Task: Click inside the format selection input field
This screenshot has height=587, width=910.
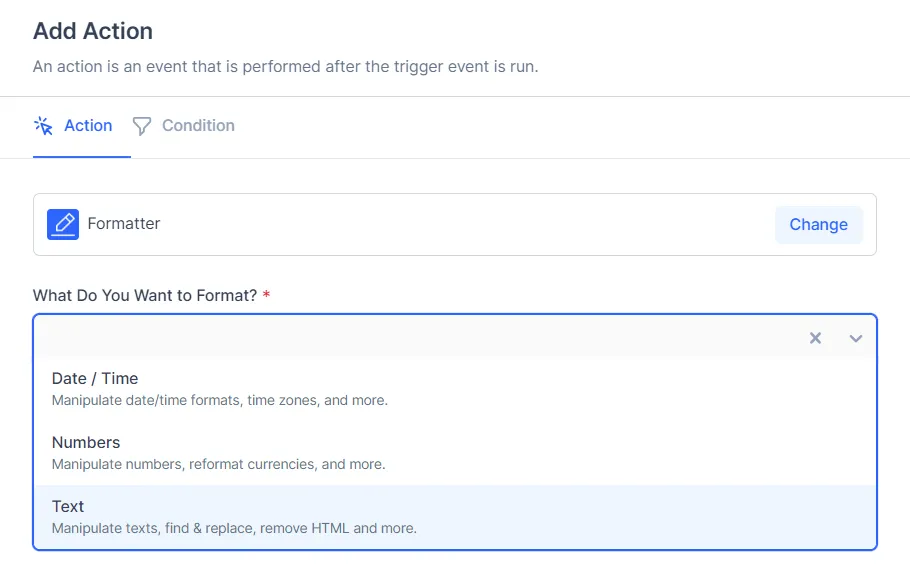Action: point(400,338)
